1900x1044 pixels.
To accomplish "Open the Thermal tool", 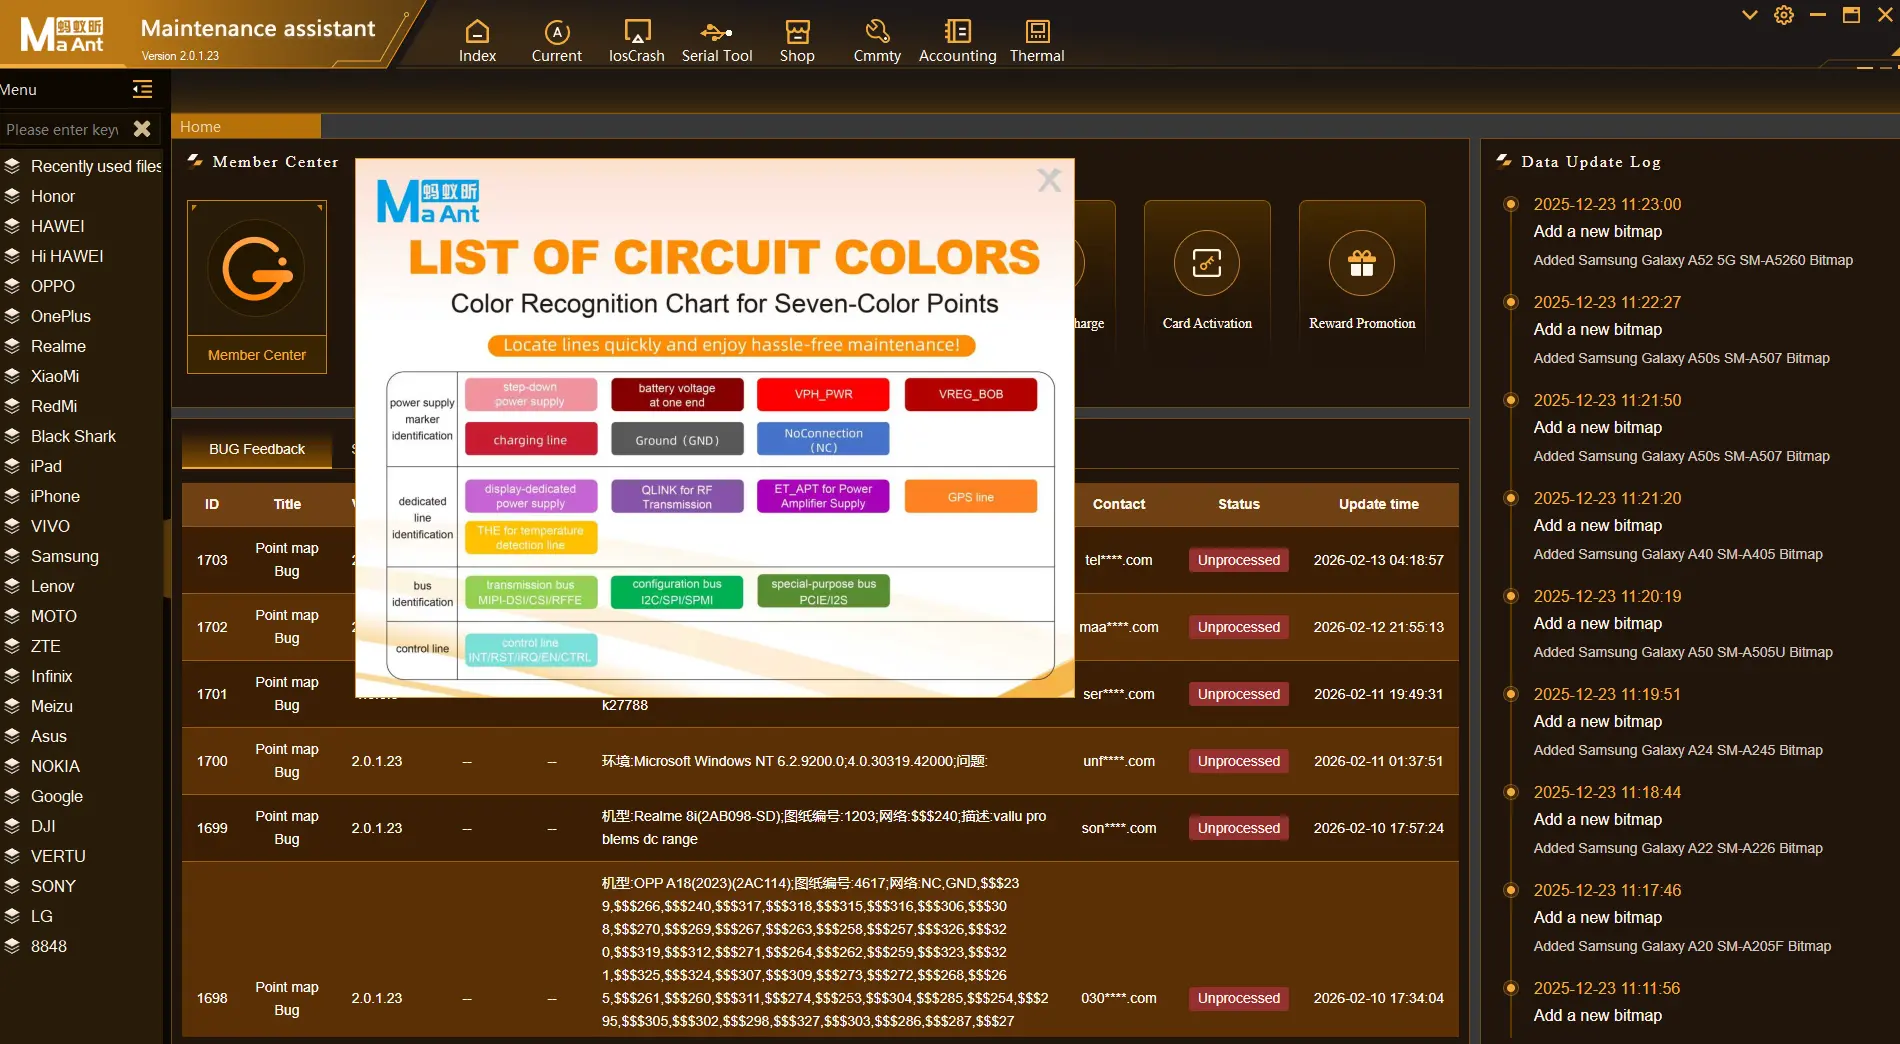I will click(1037, 41).
